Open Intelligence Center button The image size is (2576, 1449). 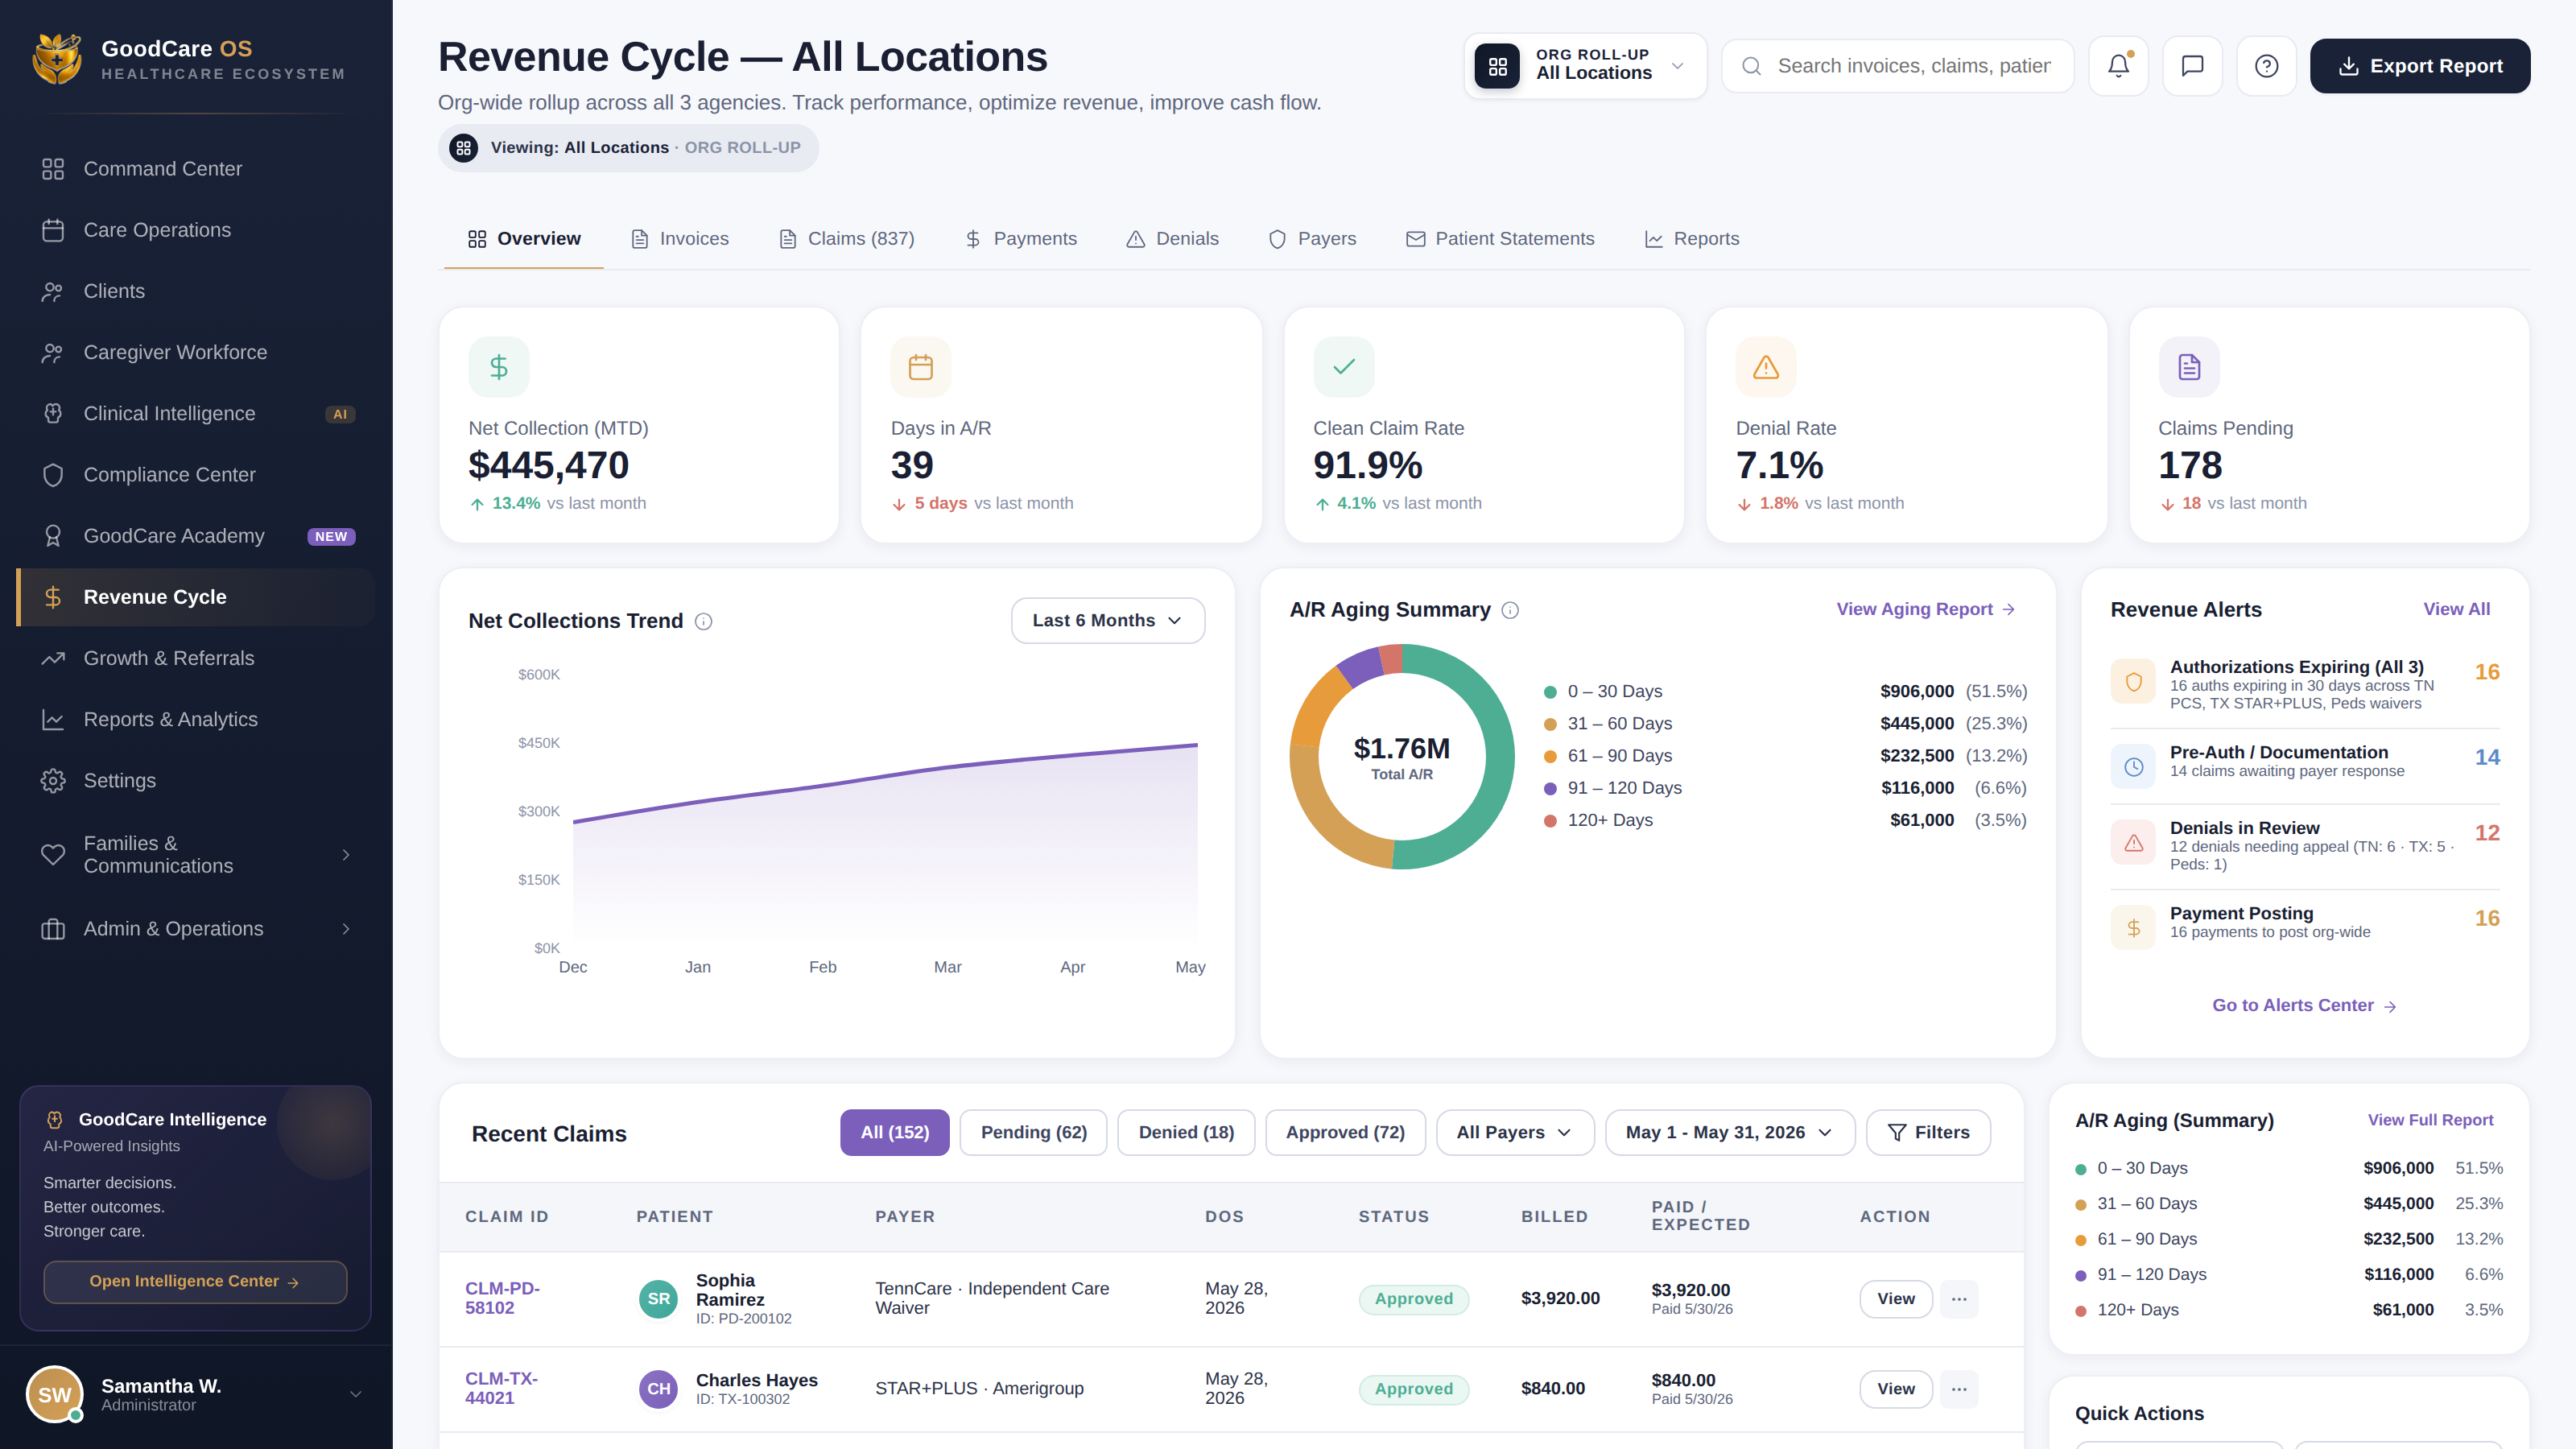click(195, 1282)
